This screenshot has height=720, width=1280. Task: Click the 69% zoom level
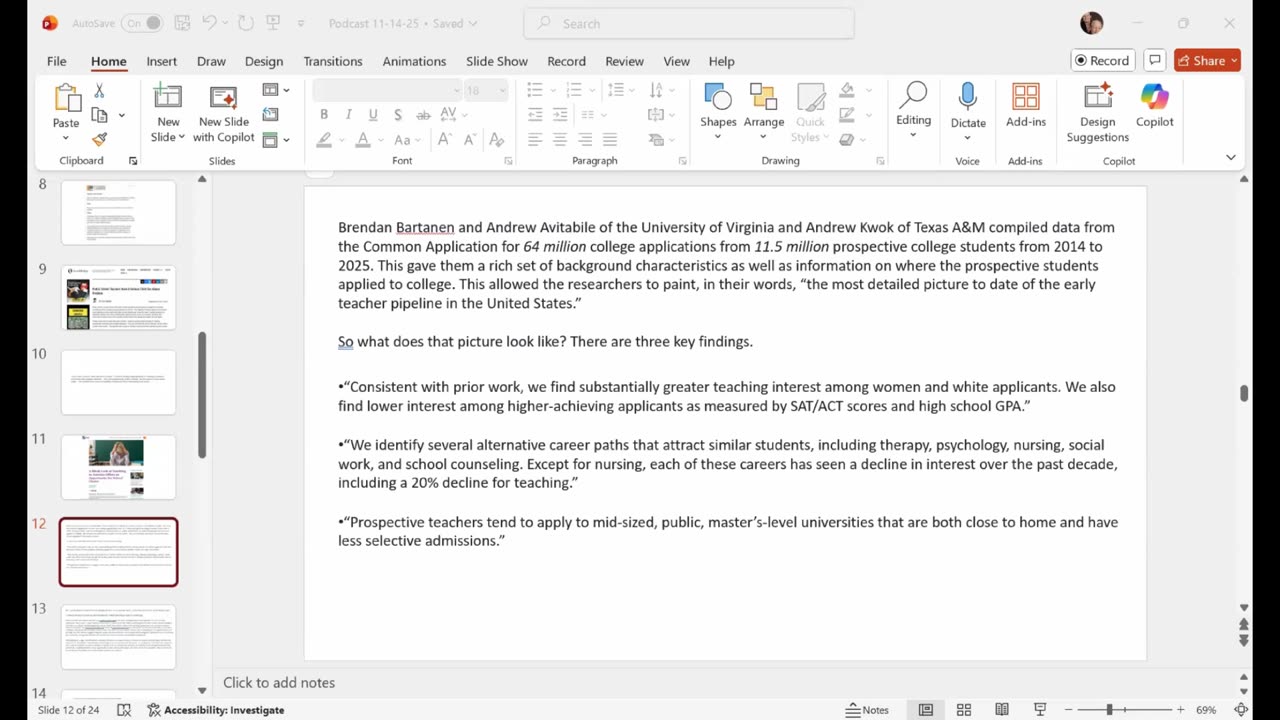(x=1206, y=710)
